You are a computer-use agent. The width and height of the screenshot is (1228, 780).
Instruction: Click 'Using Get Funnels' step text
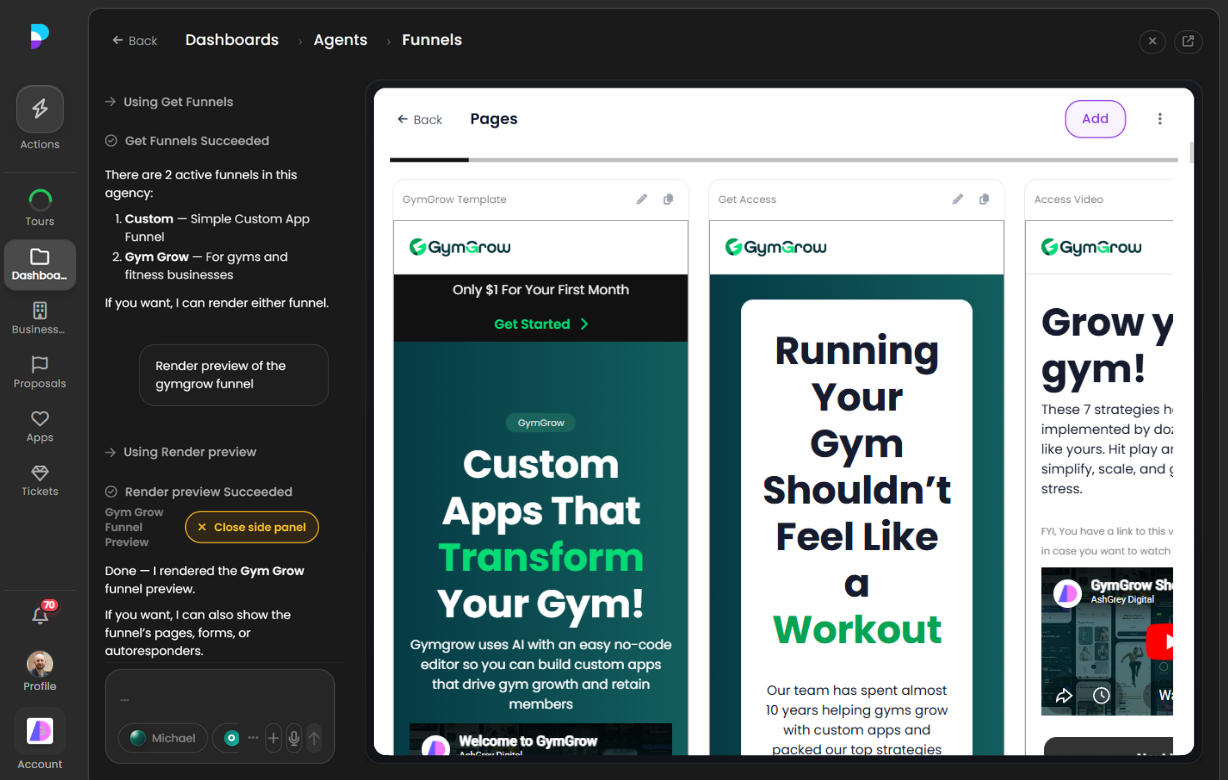click(x=178, y=102)
